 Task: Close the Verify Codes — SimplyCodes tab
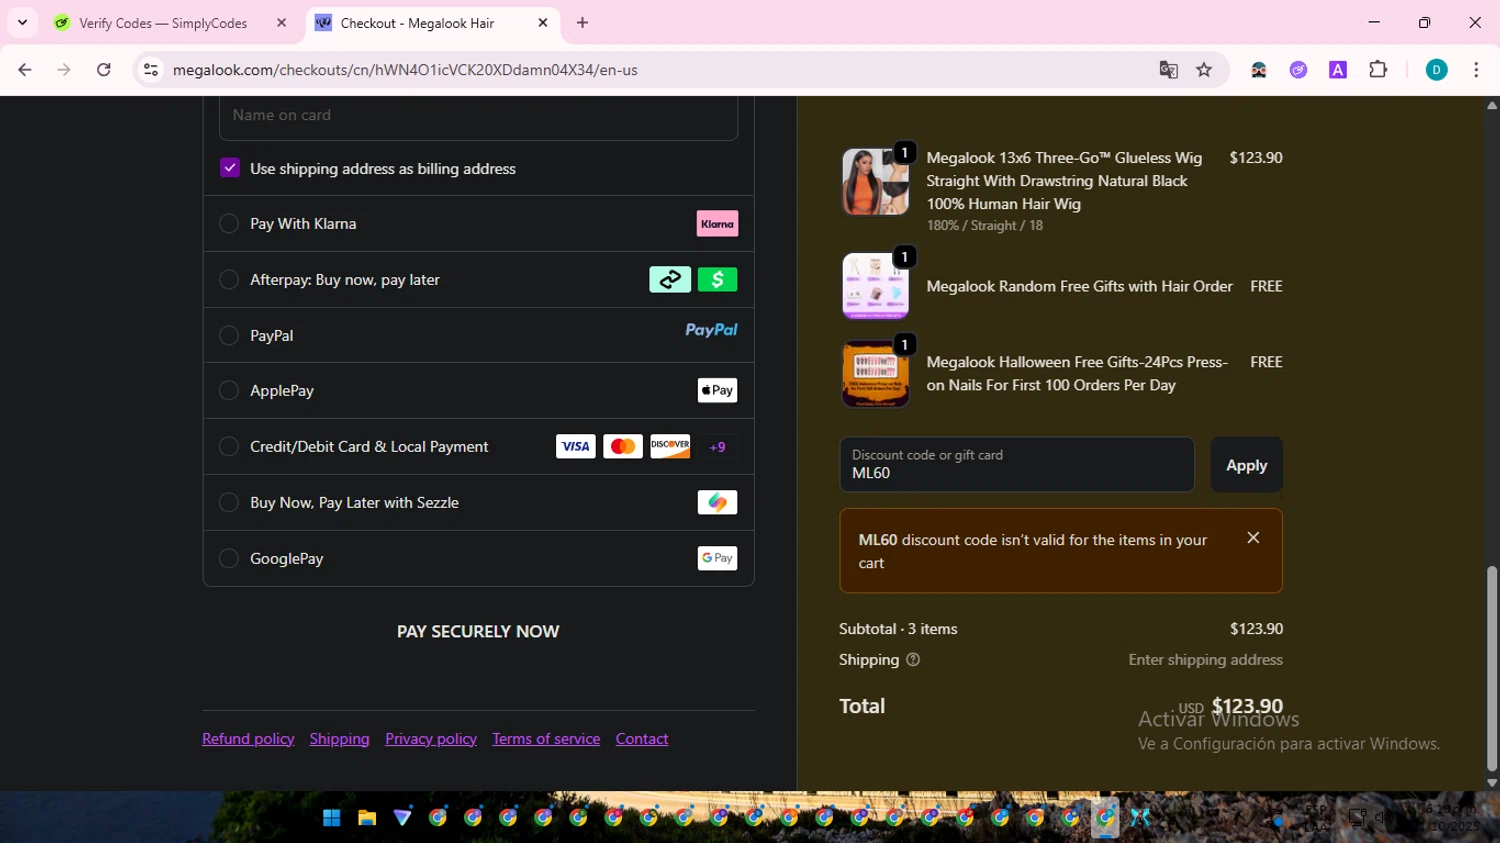pyautogui.click(x=281, y=23)
